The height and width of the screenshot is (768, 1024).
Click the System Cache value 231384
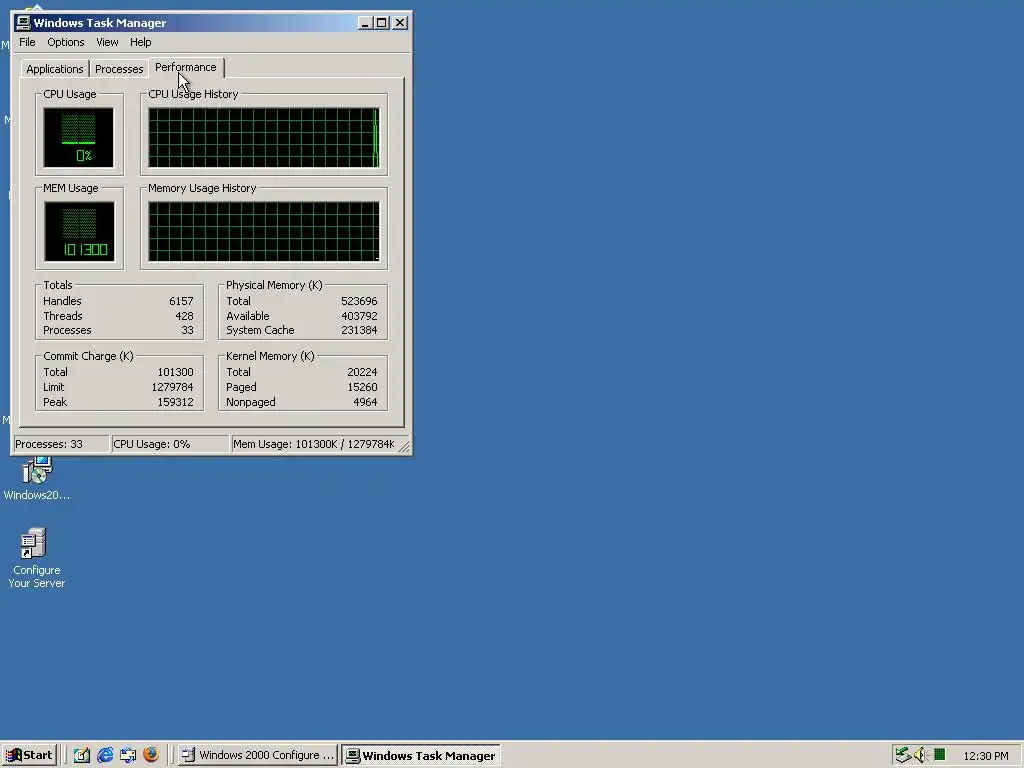[359, 330]
